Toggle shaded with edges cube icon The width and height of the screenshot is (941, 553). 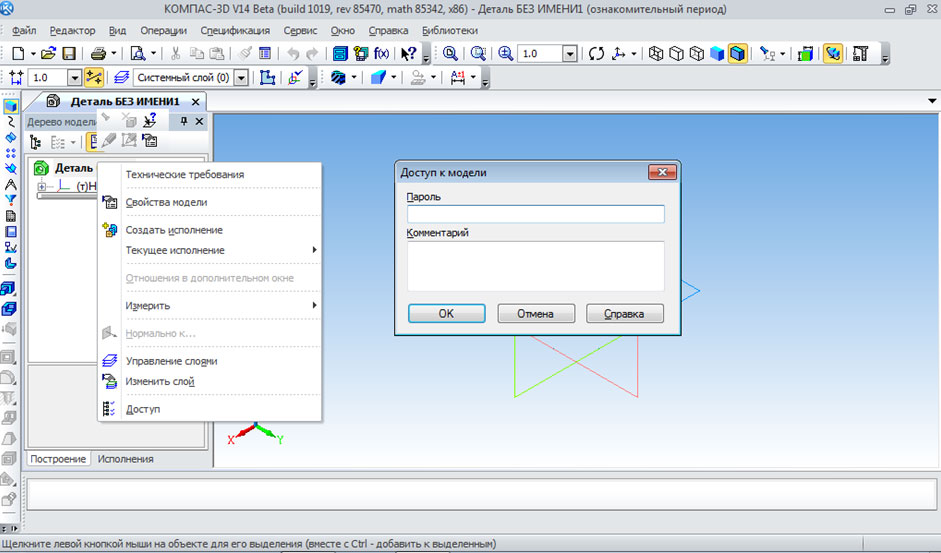coord(738,53)
